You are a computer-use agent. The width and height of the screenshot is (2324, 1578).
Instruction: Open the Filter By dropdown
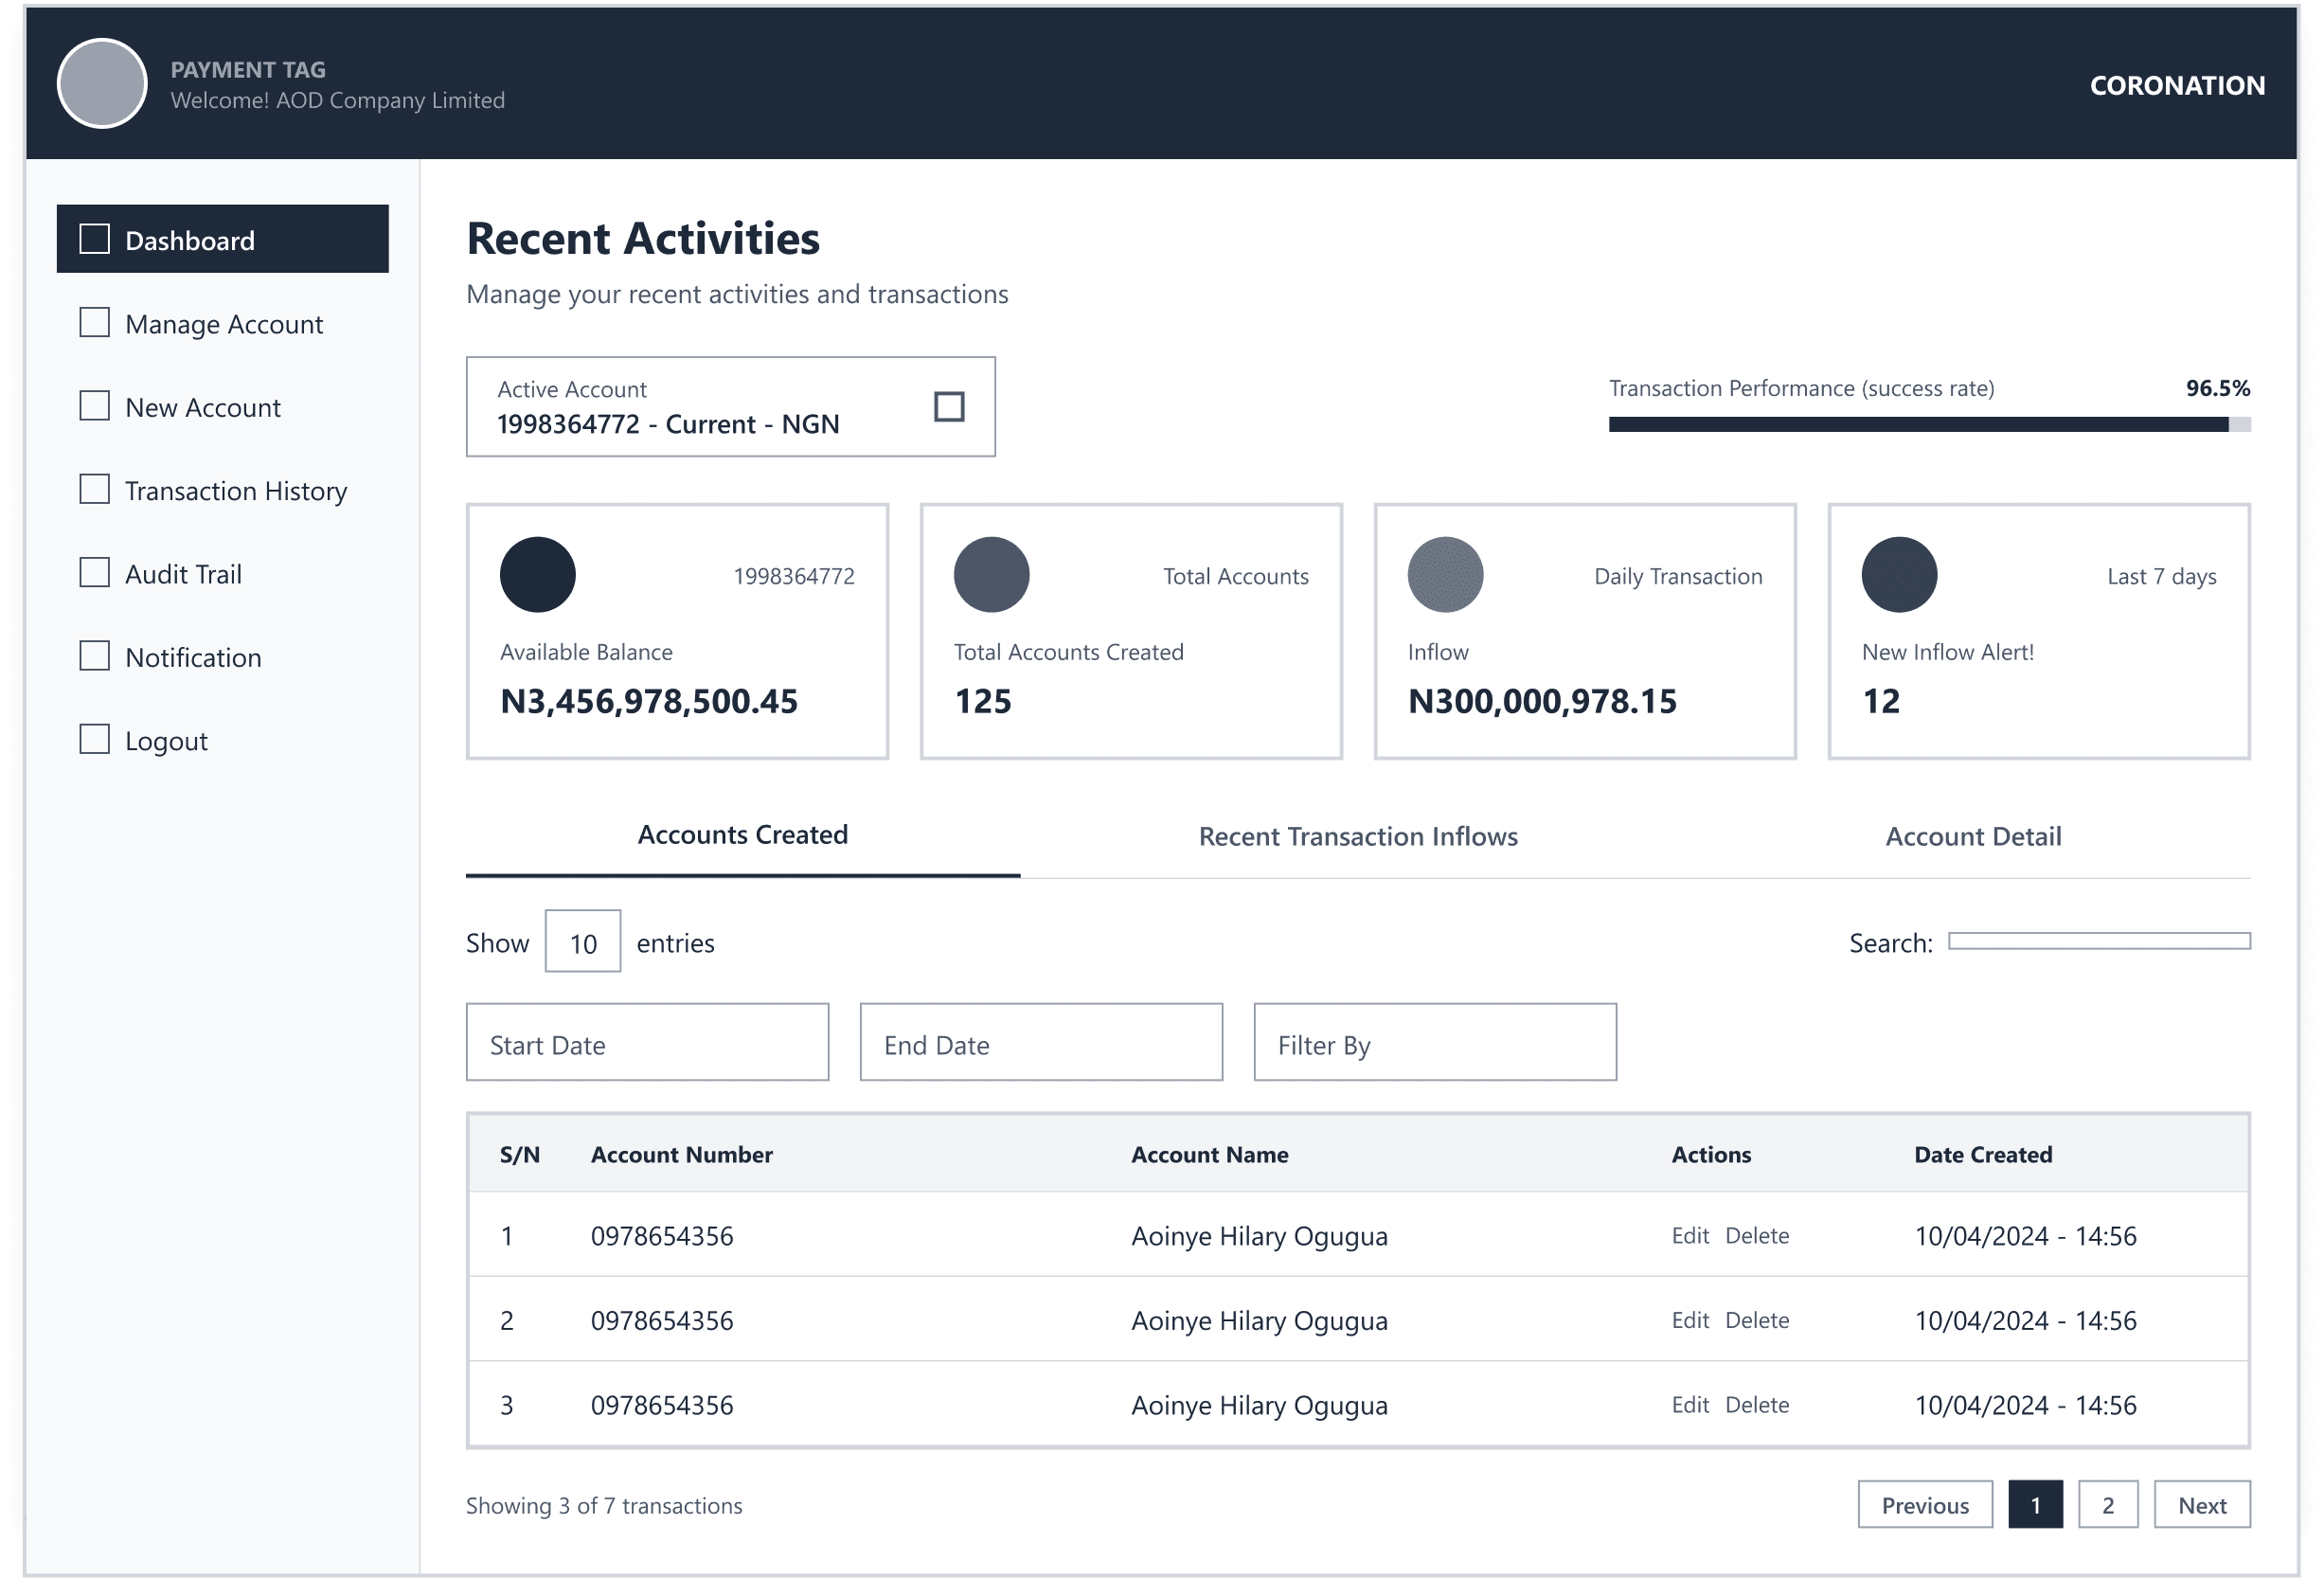coord(1435,1043)
